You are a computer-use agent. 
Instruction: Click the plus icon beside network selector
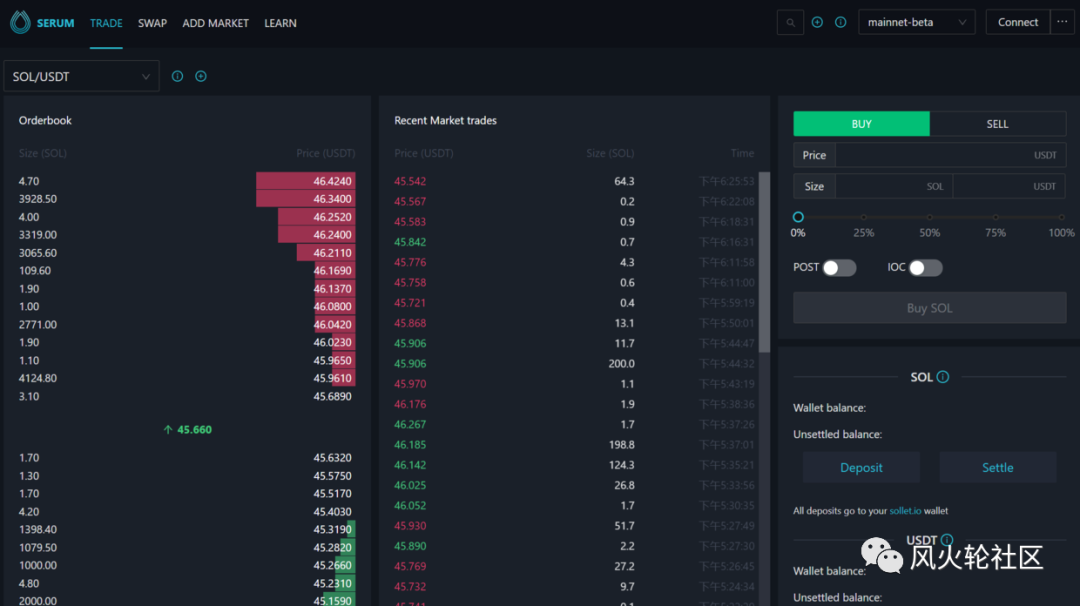click(817, 23)
